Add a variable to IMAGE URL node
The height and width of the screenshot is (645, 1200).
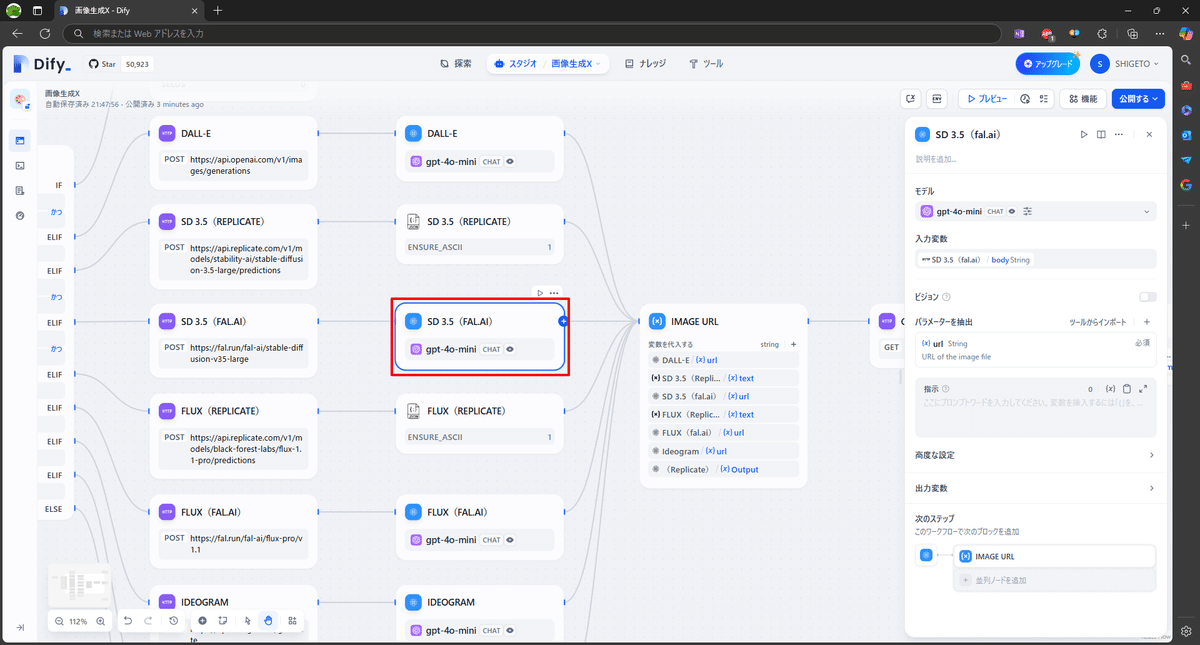coord(794,344)
